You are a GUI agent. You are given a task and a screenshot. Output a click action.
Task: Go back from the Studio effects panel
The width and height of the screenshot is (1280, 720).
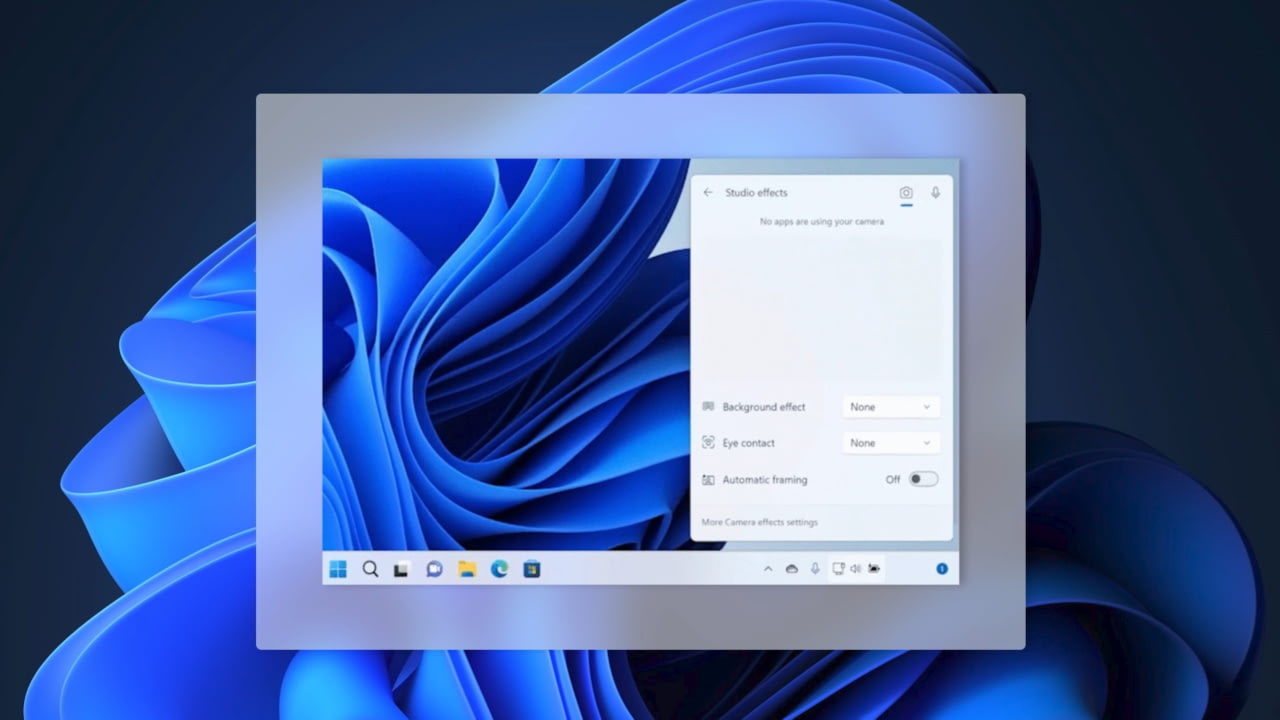tap(708, 193)
